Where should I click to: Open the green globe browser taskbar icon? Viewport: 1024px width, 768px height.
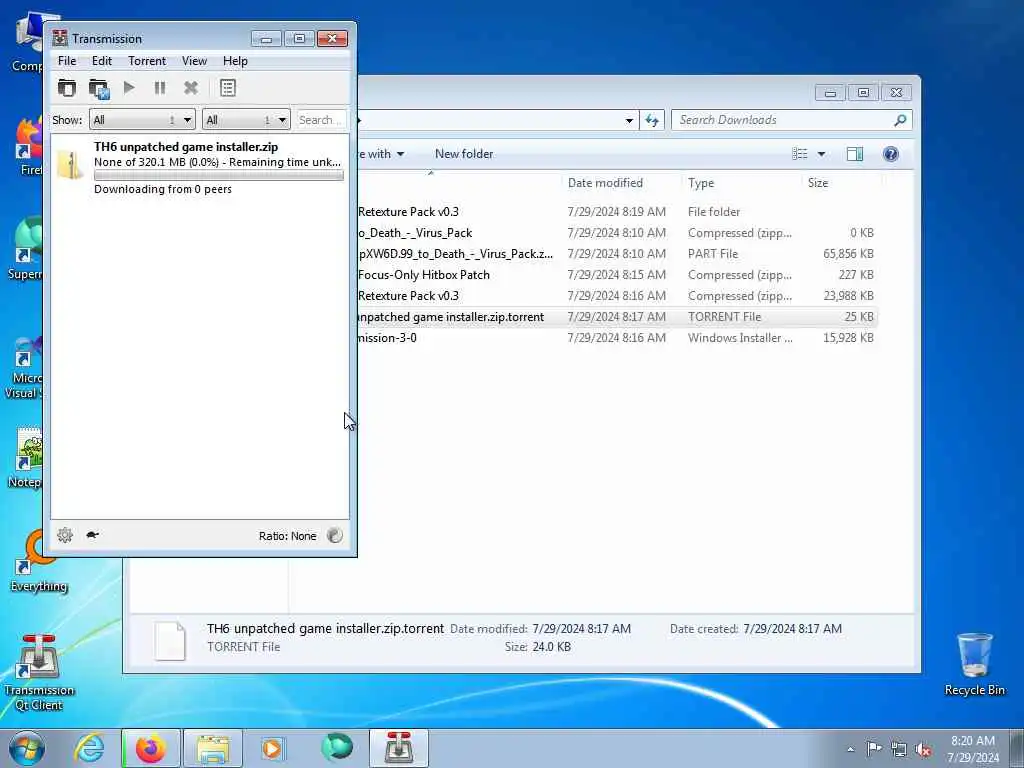tap(337, 748)
